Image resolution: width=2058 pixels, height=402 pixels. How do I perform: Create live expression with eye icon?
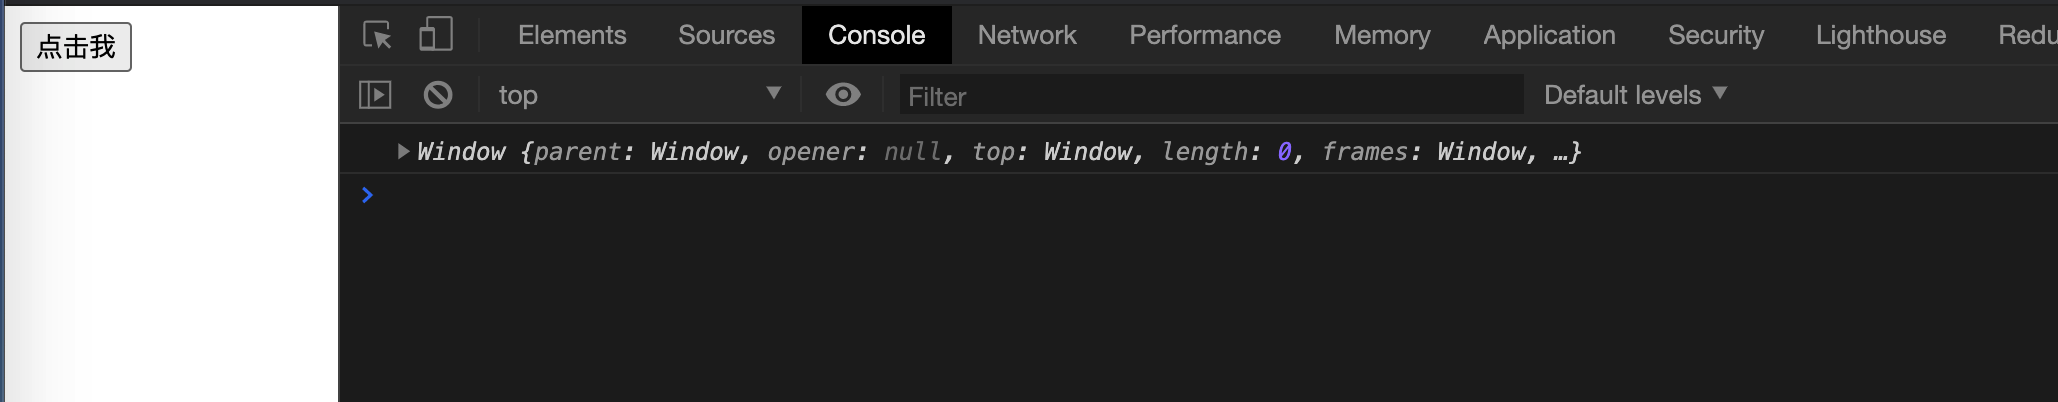[x=843, y=94]
